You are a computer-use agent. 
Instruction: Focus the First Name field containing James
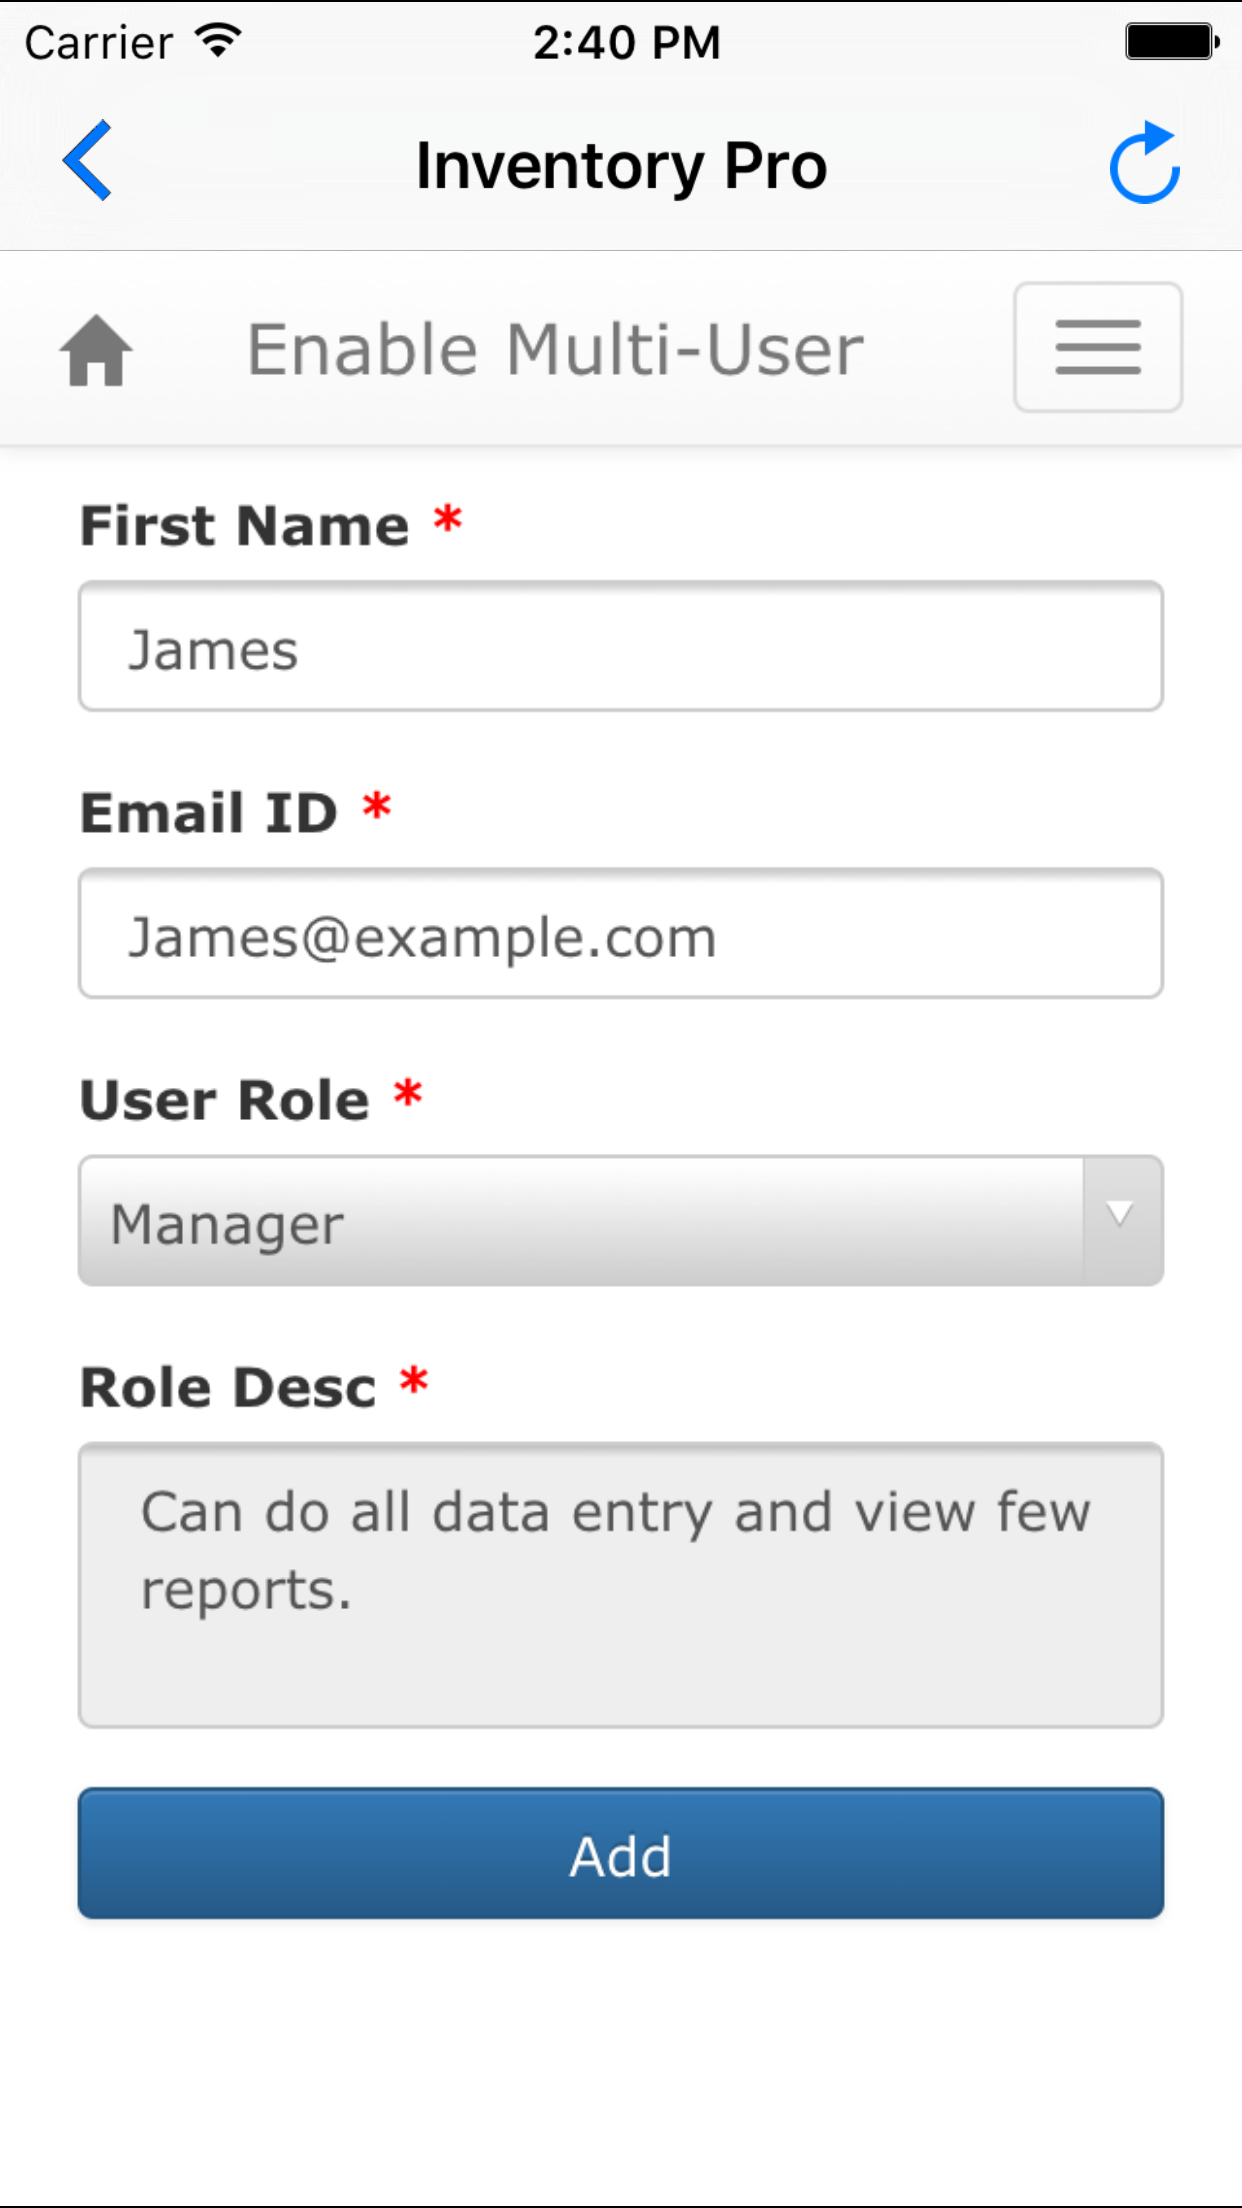[x=620, y=647]
